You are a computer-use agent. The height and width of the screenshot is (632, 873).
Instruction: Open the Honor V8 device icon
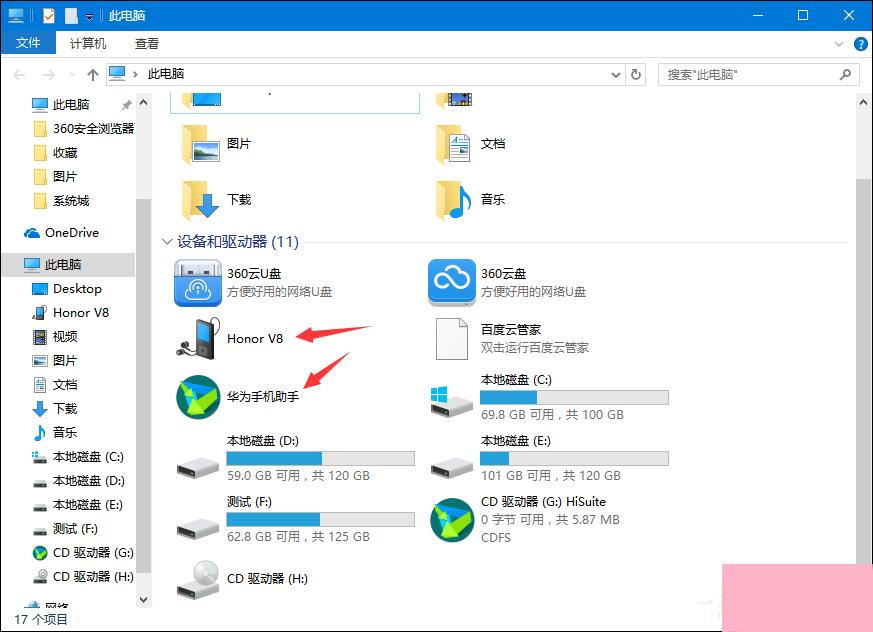click(x=198, y=339)
